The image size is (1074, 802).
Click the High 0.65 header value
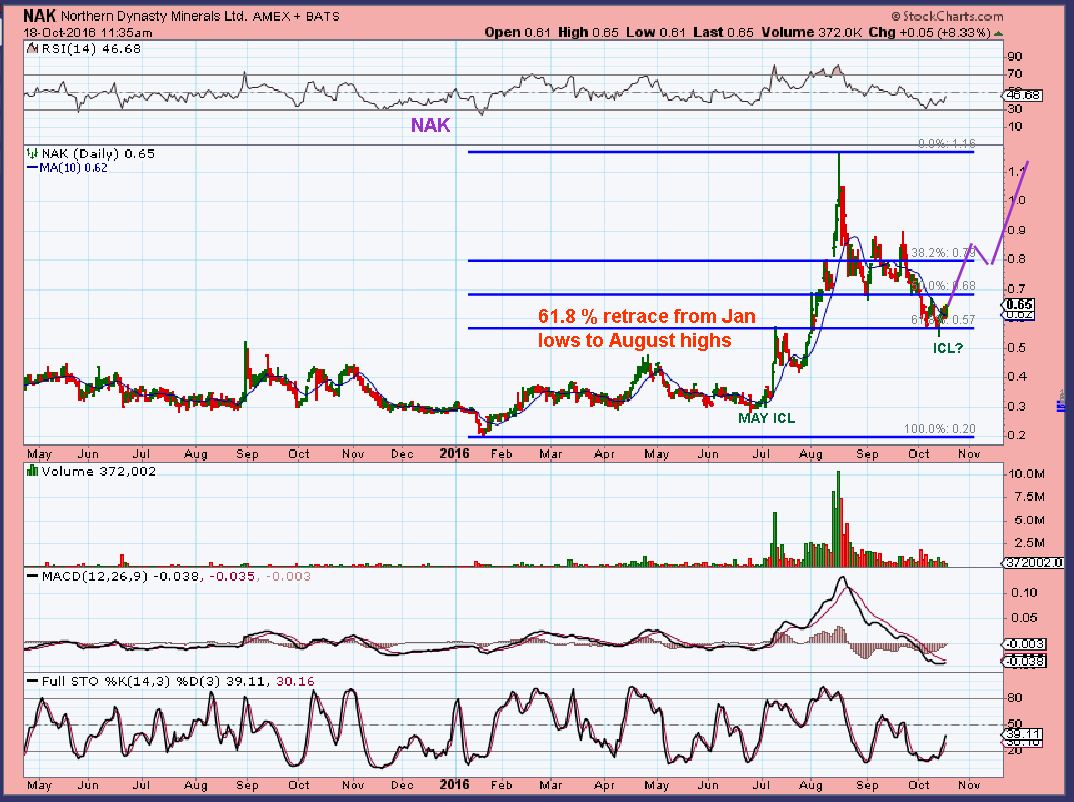pyautogui.click(x=588, y=32)
